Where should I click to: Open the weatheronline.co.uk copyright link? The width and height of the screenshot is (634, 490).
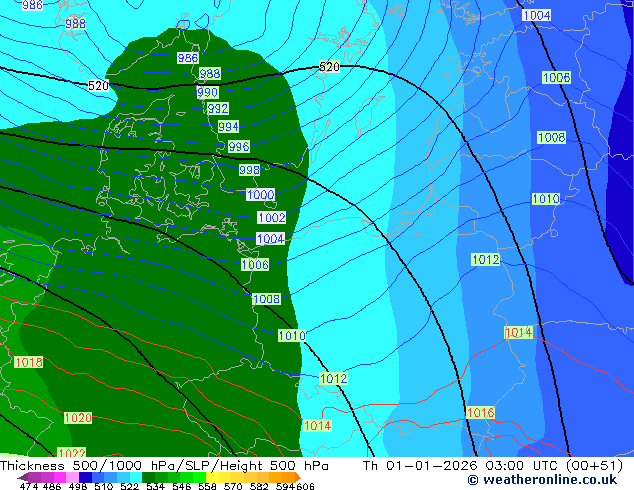[542, 480]
